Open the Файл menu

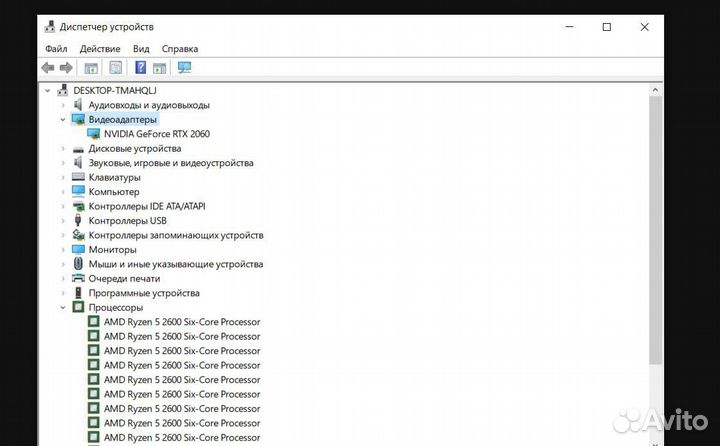tap(56, 49)
